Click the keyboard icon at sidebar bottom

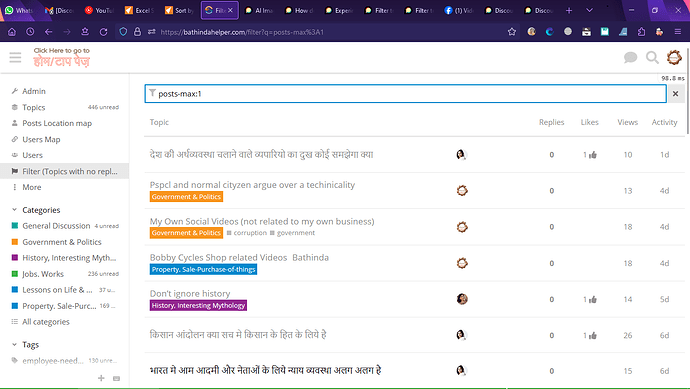click(116, 378)
